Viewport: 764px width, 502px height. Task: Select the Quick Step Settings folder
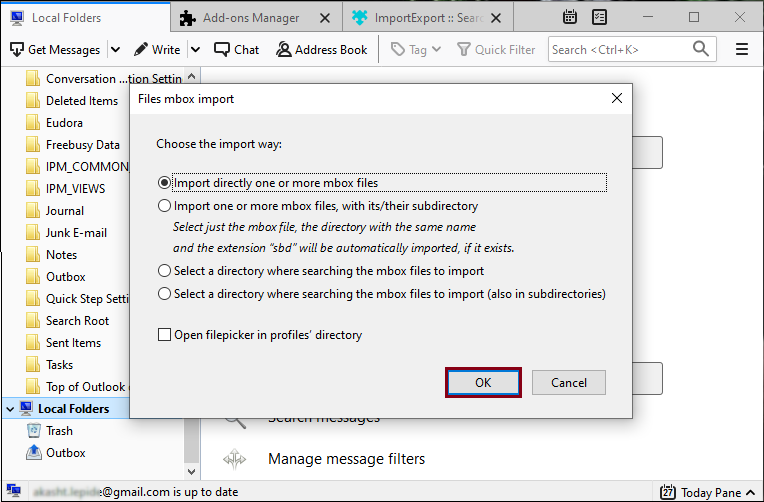coord(87,299)
